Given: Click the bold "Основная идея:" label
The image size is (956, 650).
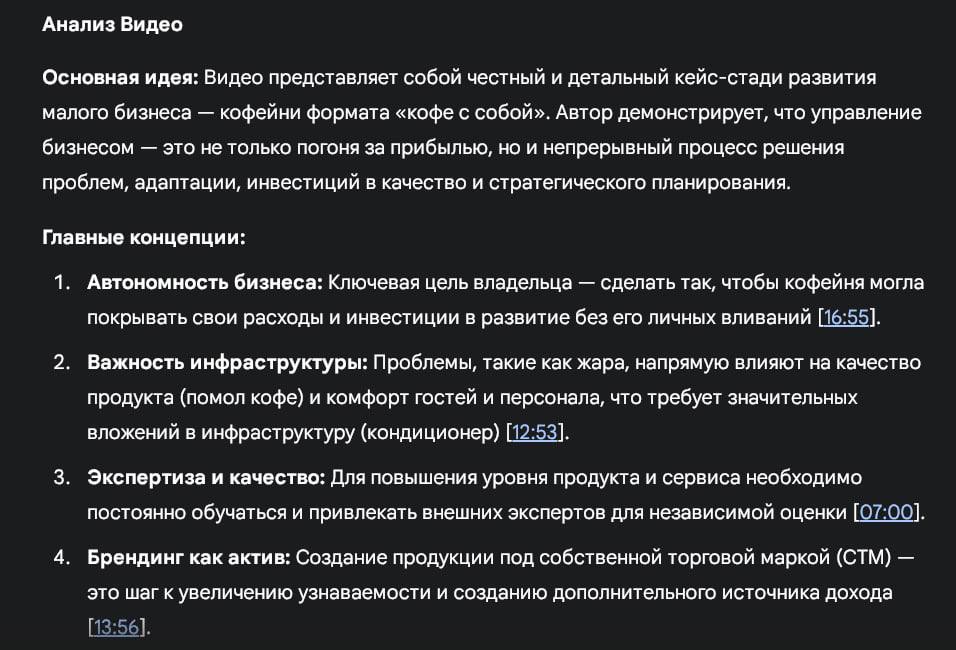Looking at the screenshot, I should pos(121,77).
